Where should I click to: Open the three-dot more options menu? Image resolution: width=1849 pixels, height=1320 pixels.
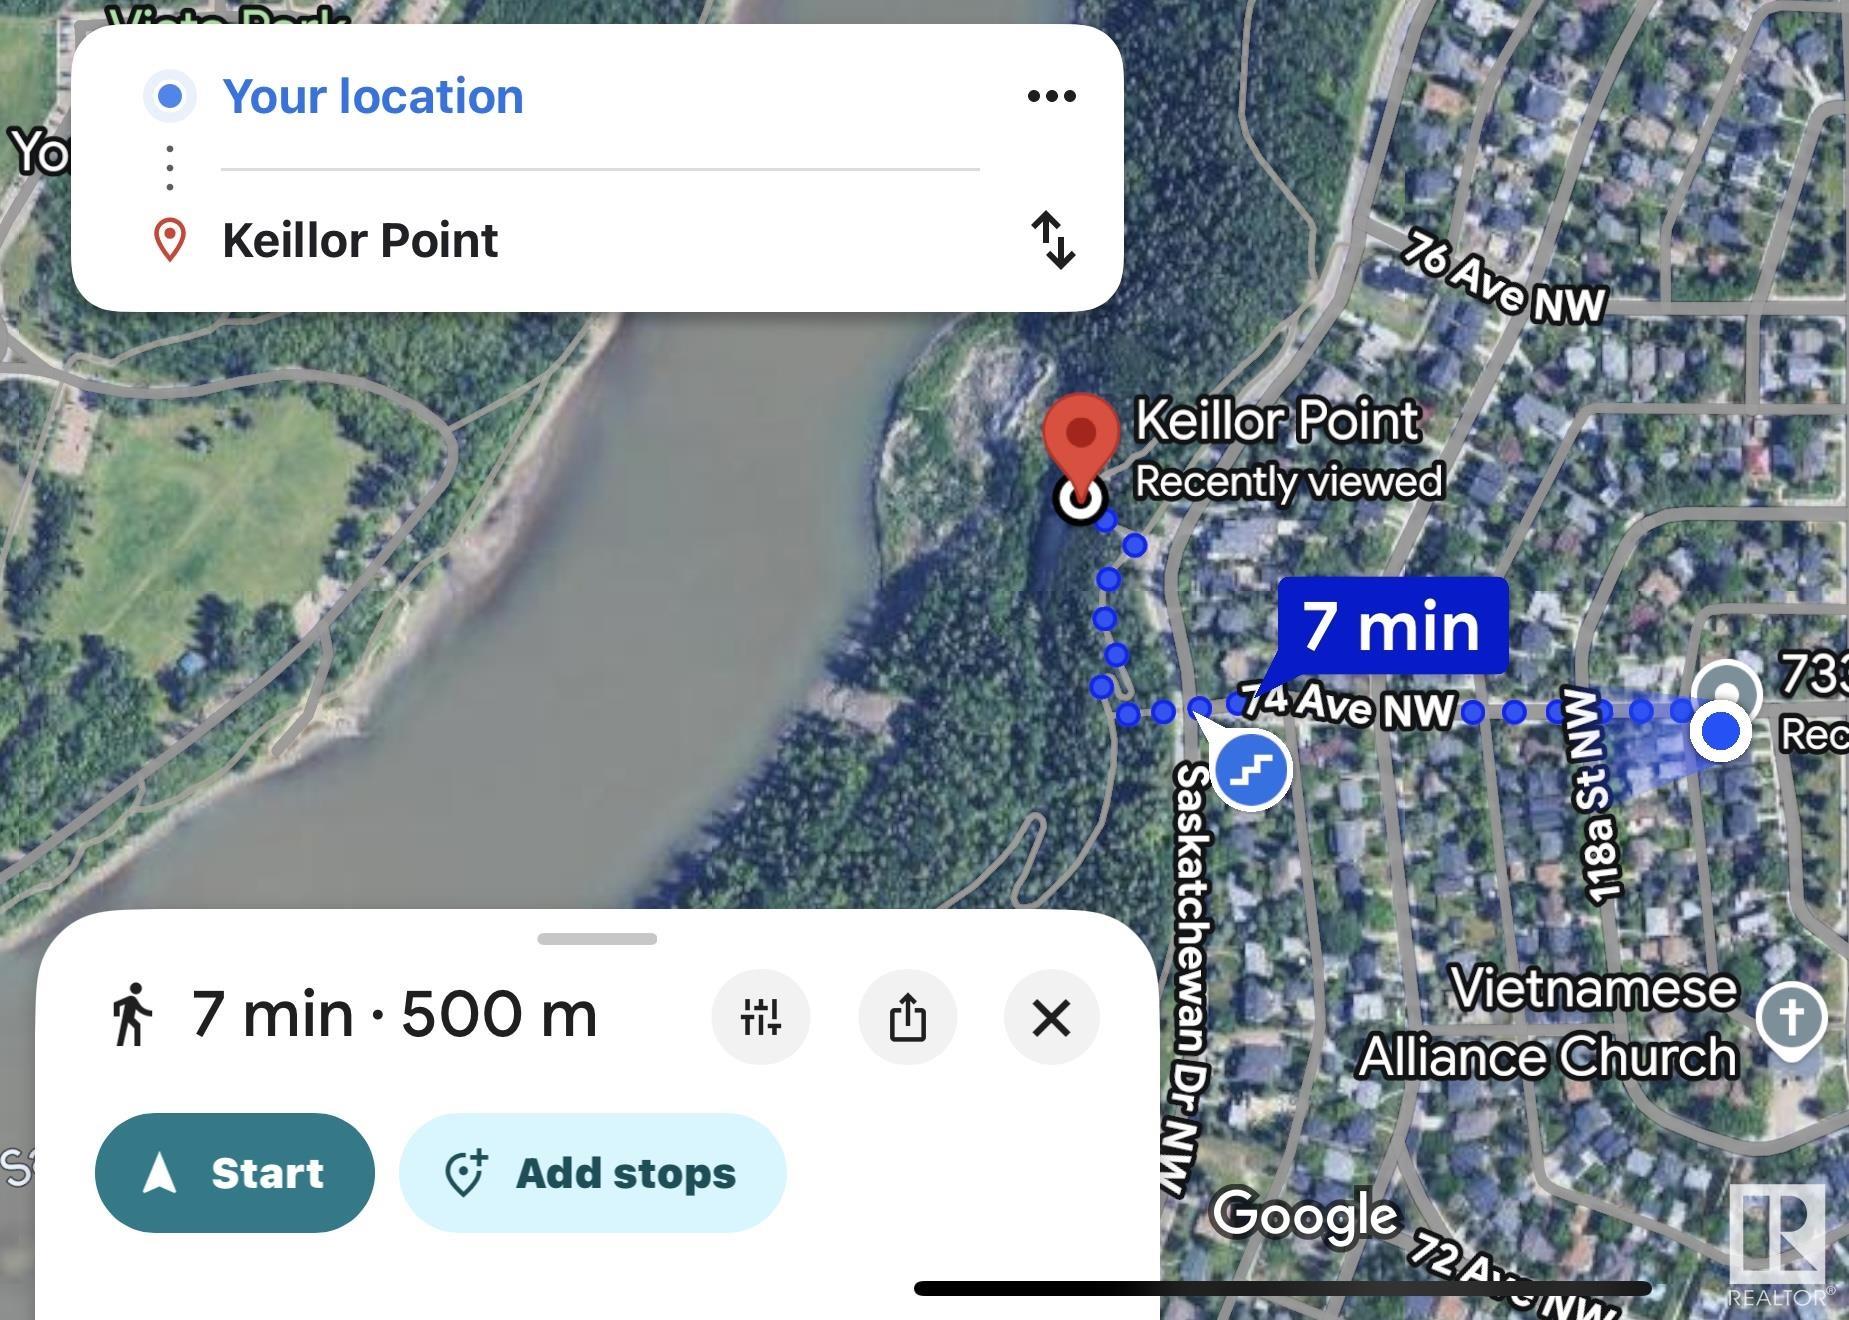tap(1052, 96)
